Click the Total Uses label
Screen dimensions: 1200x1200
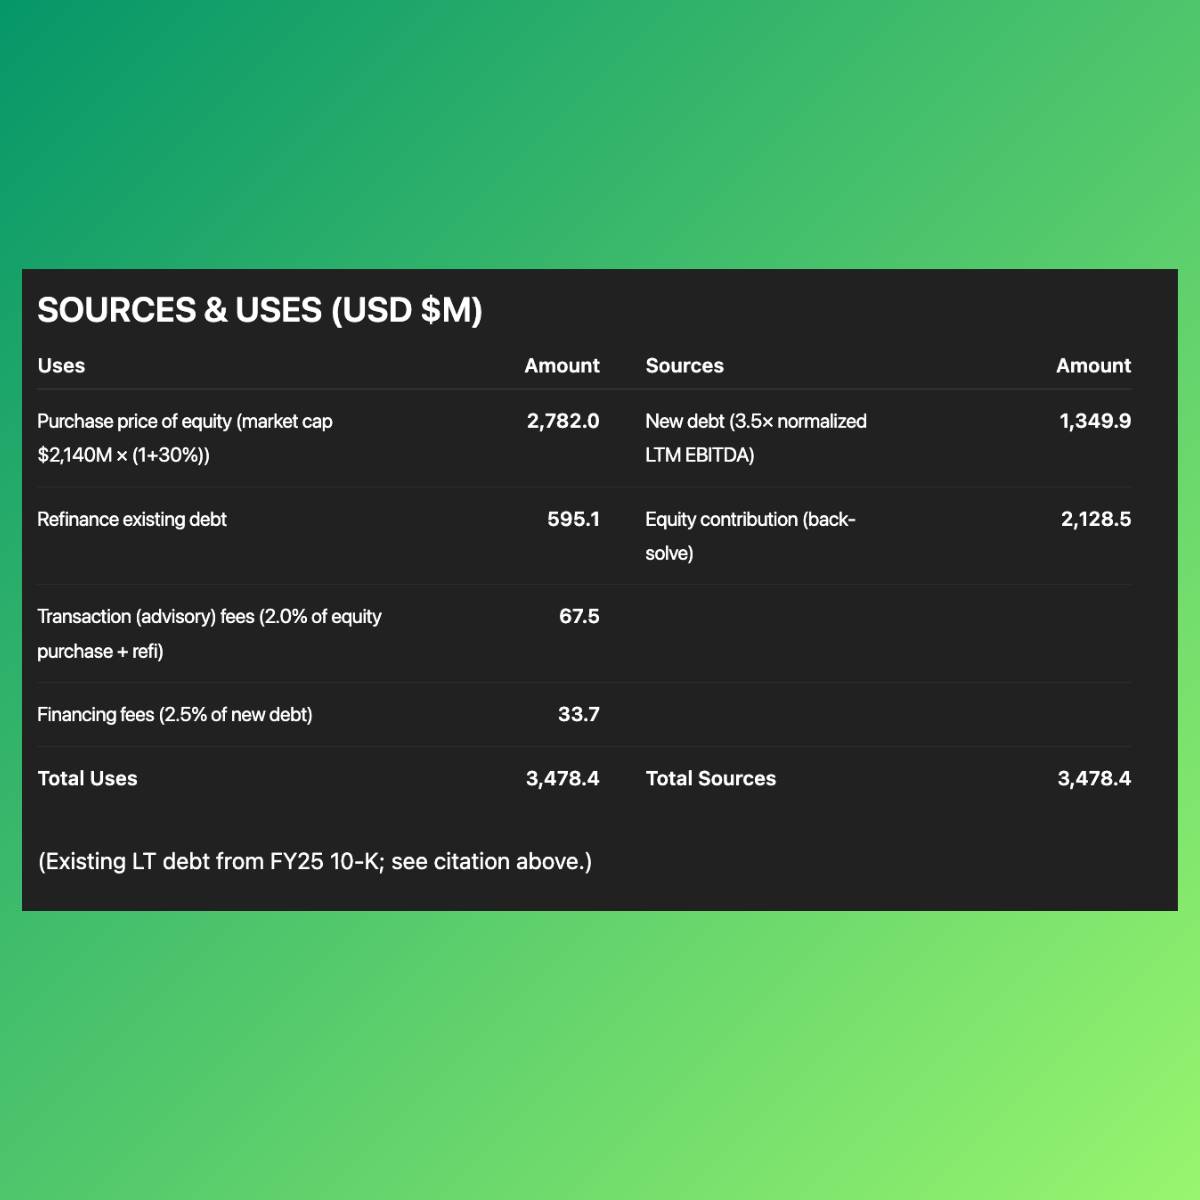coord(87,778)
